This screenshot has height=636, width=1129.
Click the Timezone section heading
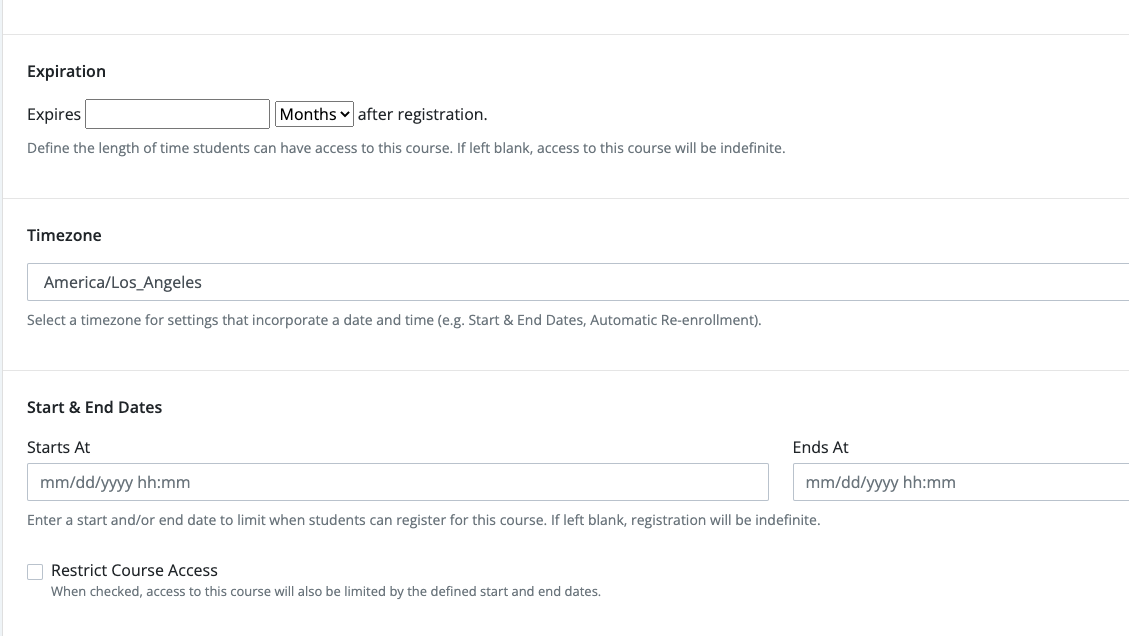point(64,235)
